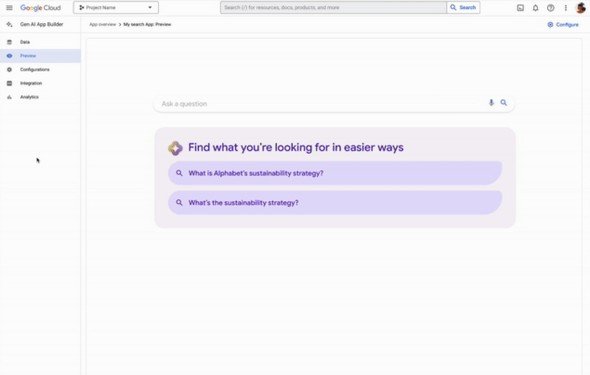Open the Project Name dropdown
This screenshot has height=375, width=590.
click(116, 8)
